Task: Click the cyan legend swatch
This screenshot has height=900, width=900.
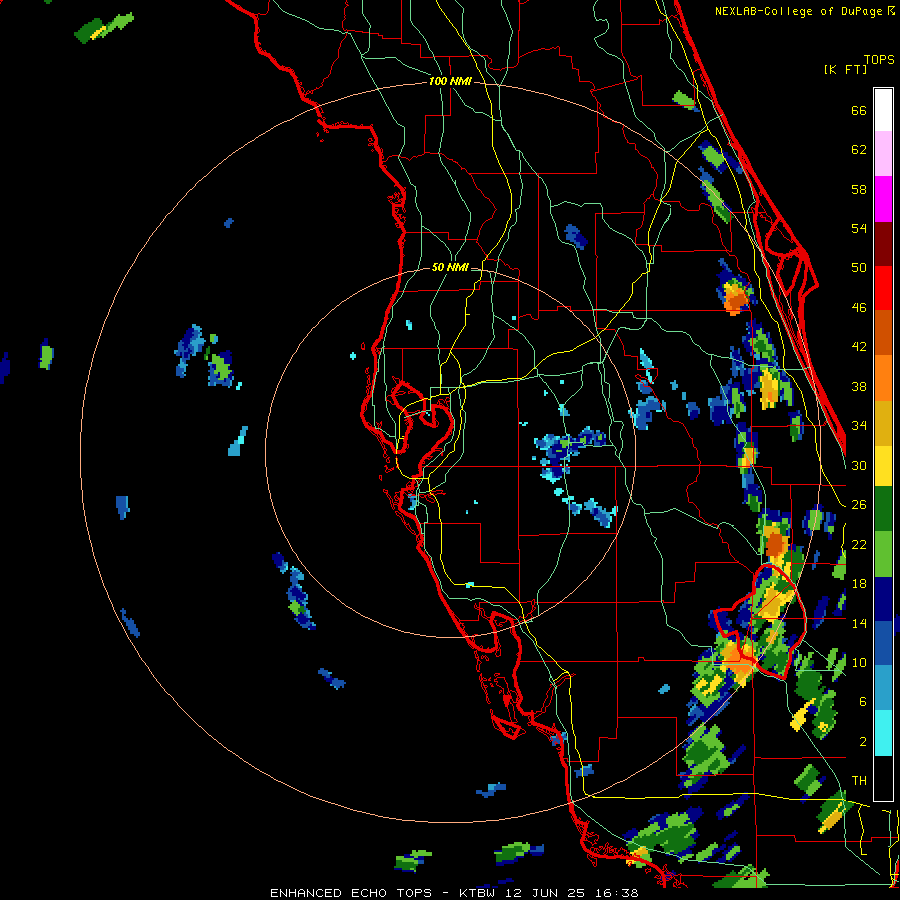Action: click(x=883, y=733)
